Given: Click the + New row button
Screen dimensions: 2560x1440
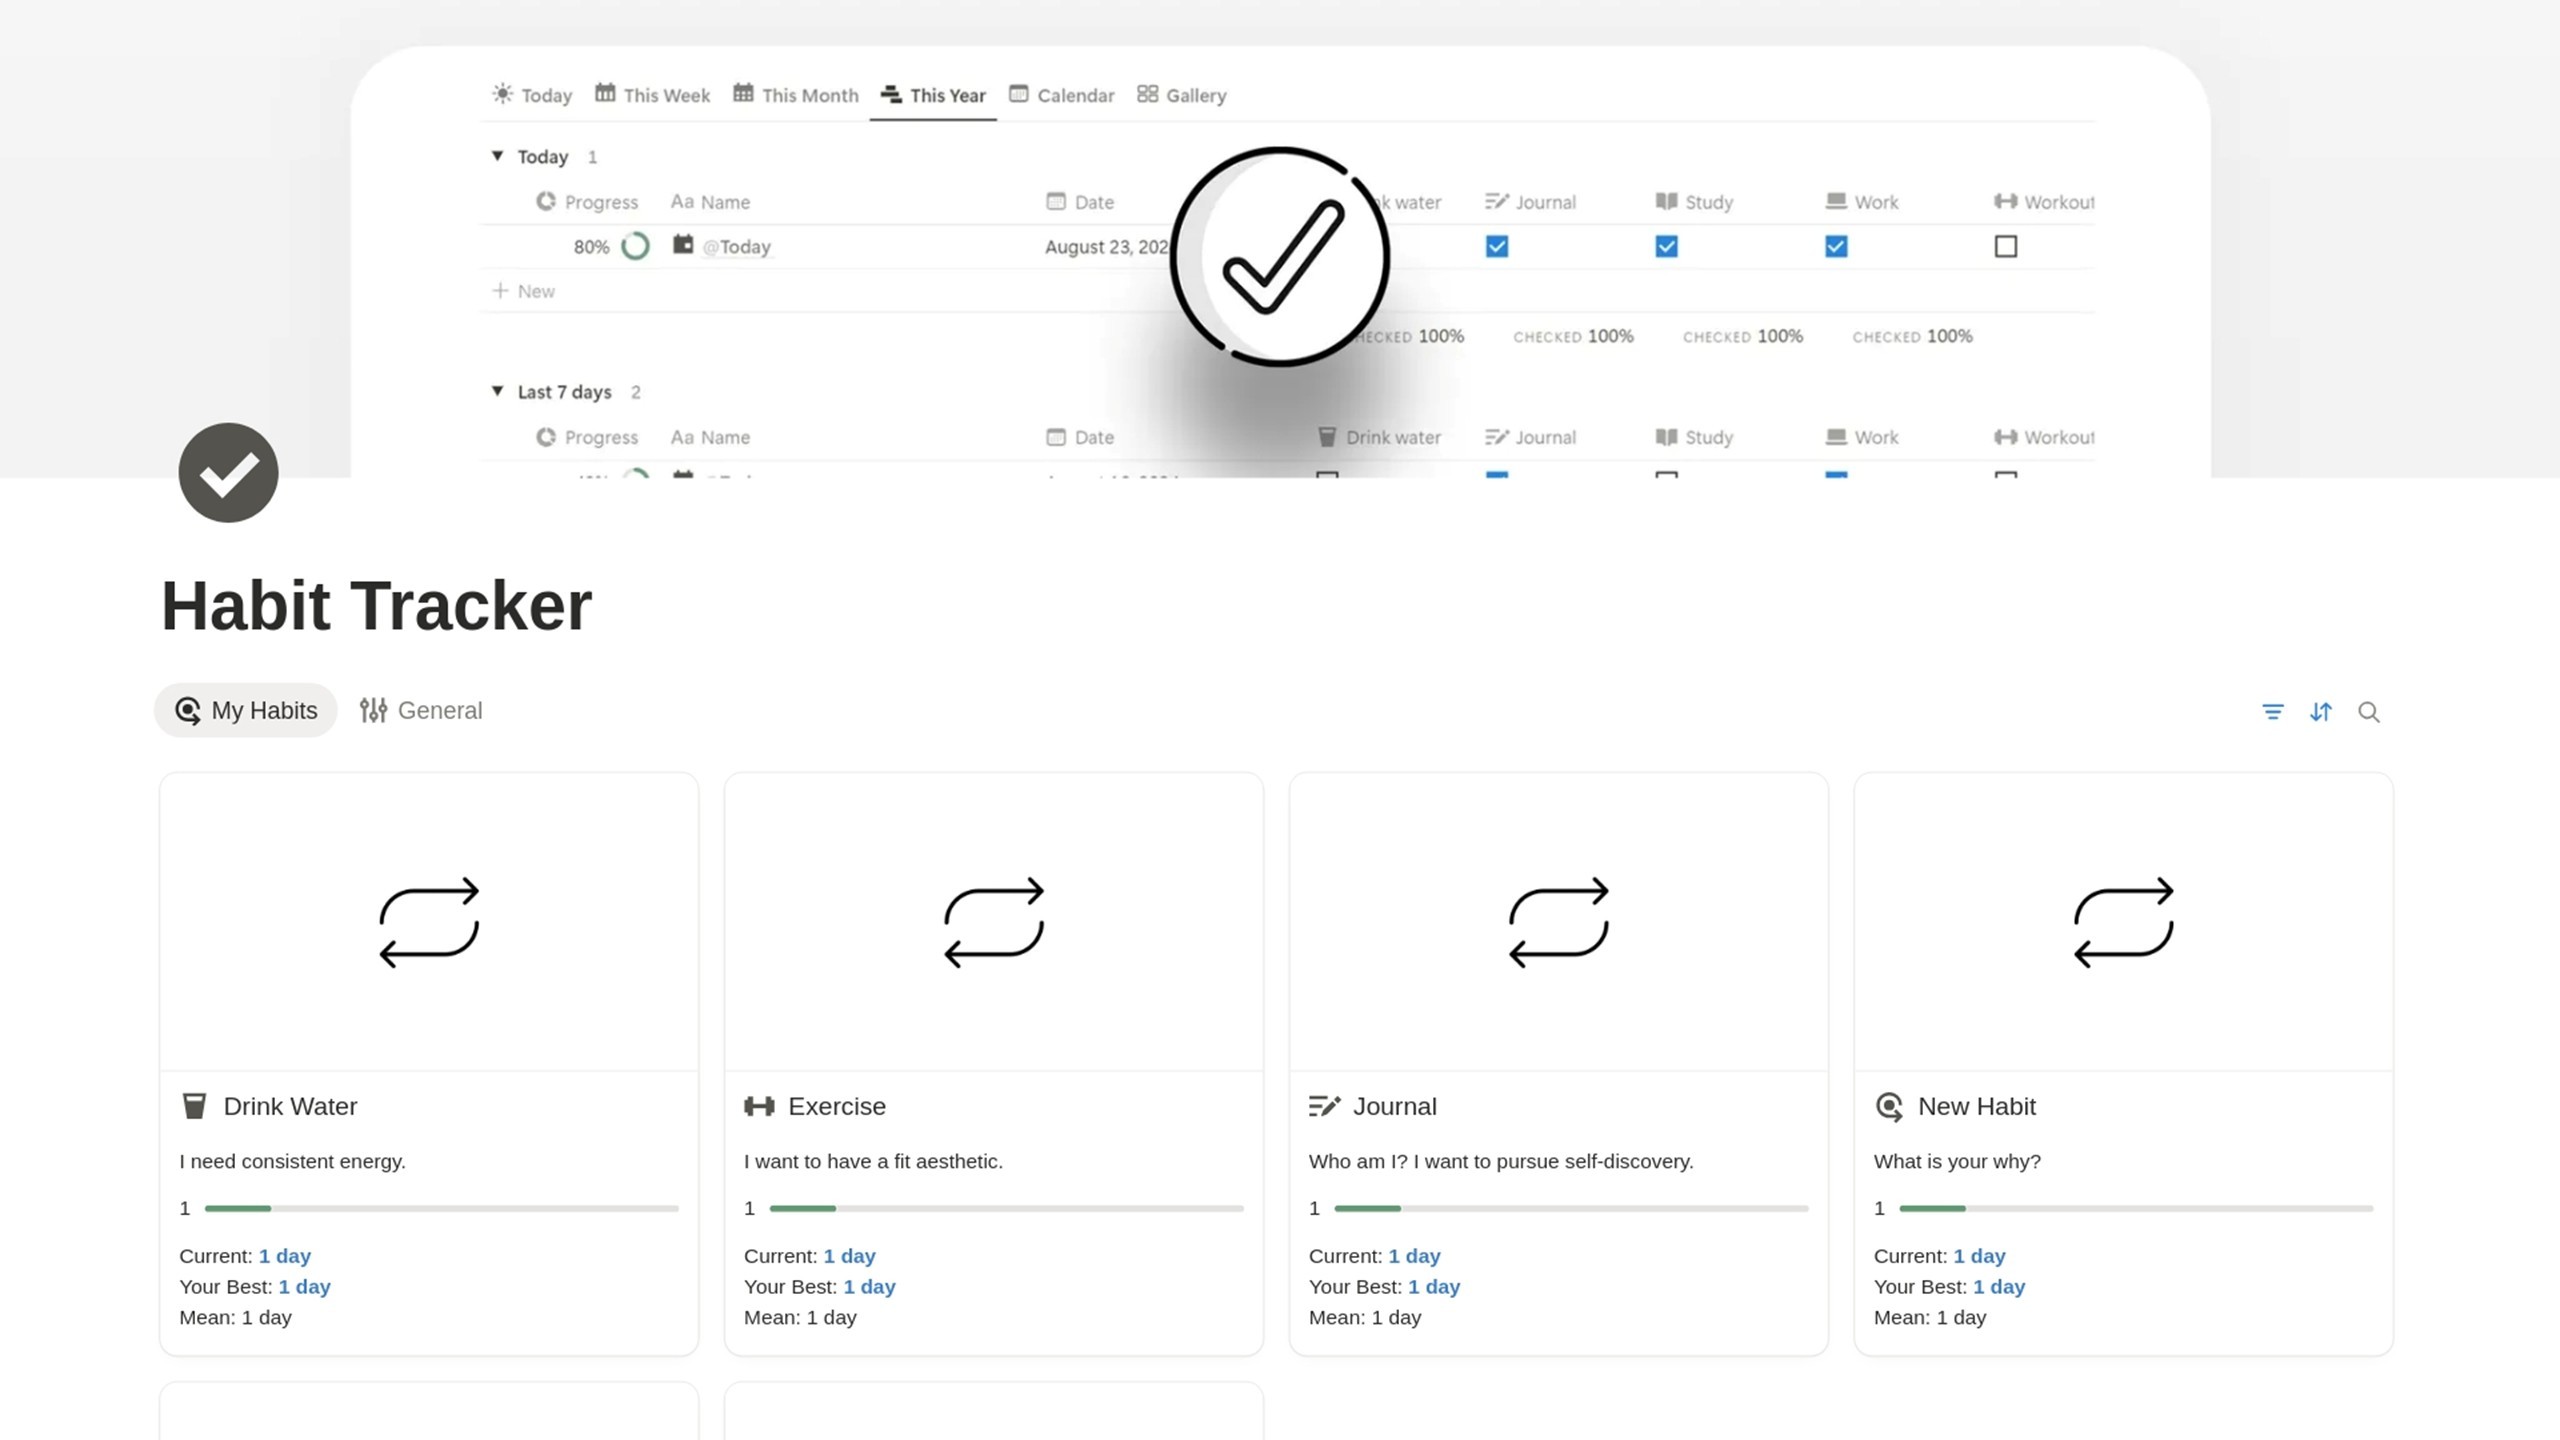Looking at the screenshot, I should tap(524, 291).
